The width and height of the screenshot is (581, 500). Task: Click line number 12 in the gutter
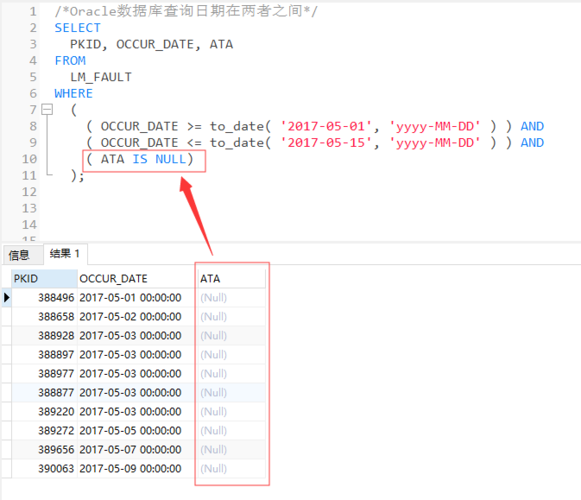(29, 192)
